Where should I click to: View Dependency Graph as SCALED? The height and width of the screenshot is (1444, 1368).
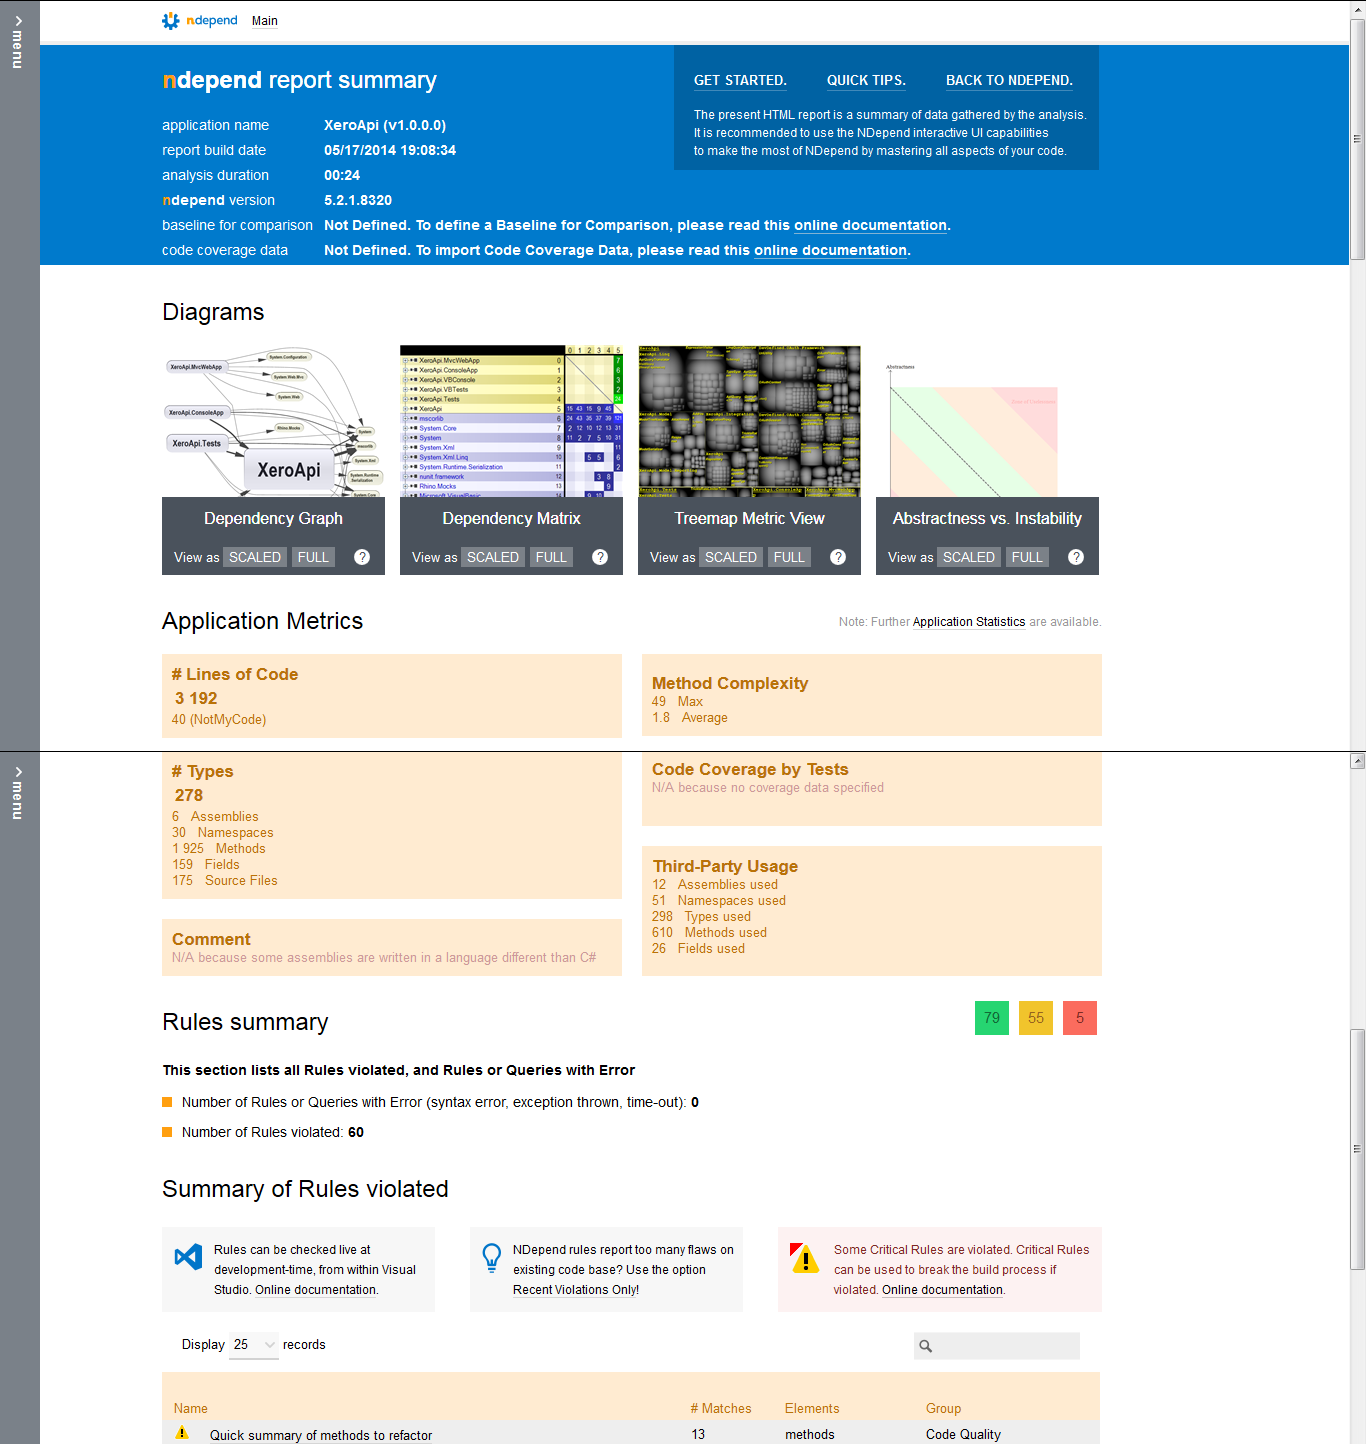[x=255, y=557]
